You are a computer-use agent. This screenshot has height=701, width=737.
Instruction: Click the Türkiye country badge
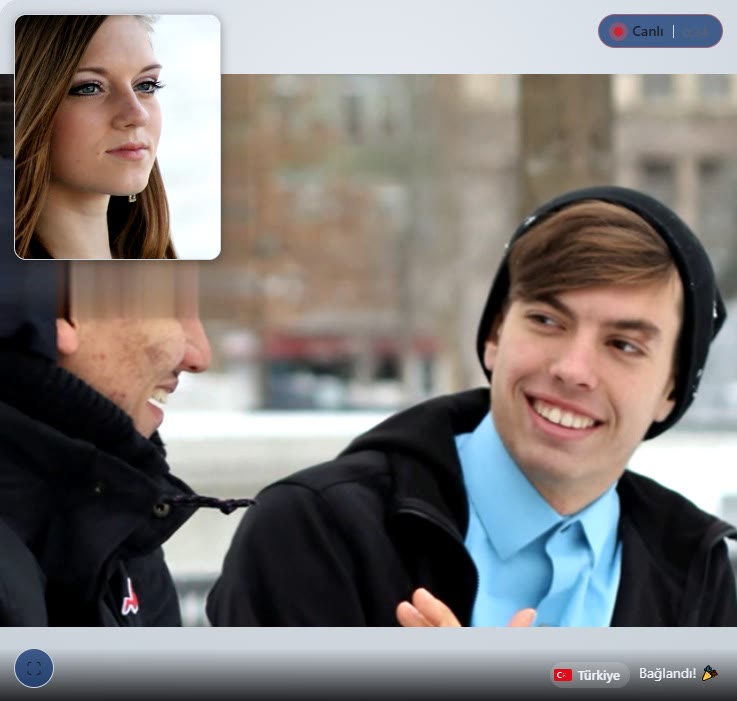point(590,675)
